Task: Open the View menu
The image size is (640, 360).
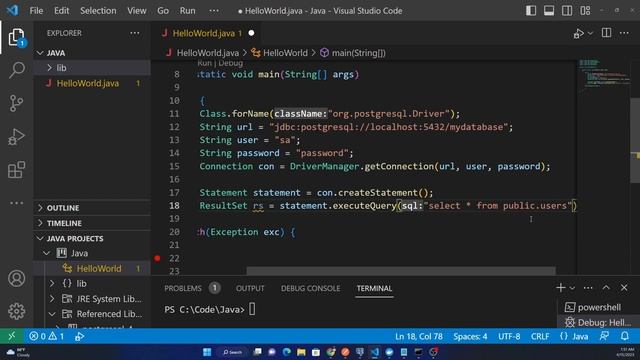Action: pyautogui.click(x=137, y=11)
